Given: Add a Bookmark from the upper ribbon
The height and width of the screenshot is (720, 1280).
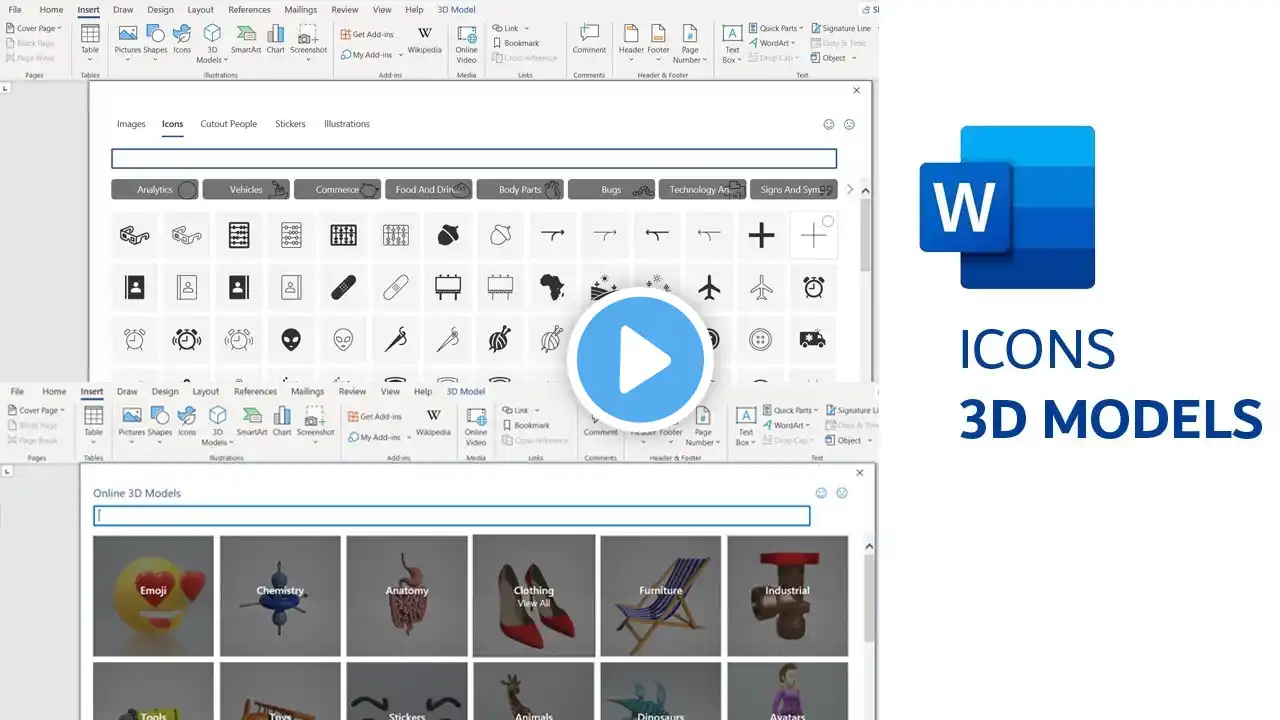Looking at the screenshot, I should pyautogui.click(x=516, y=43).
